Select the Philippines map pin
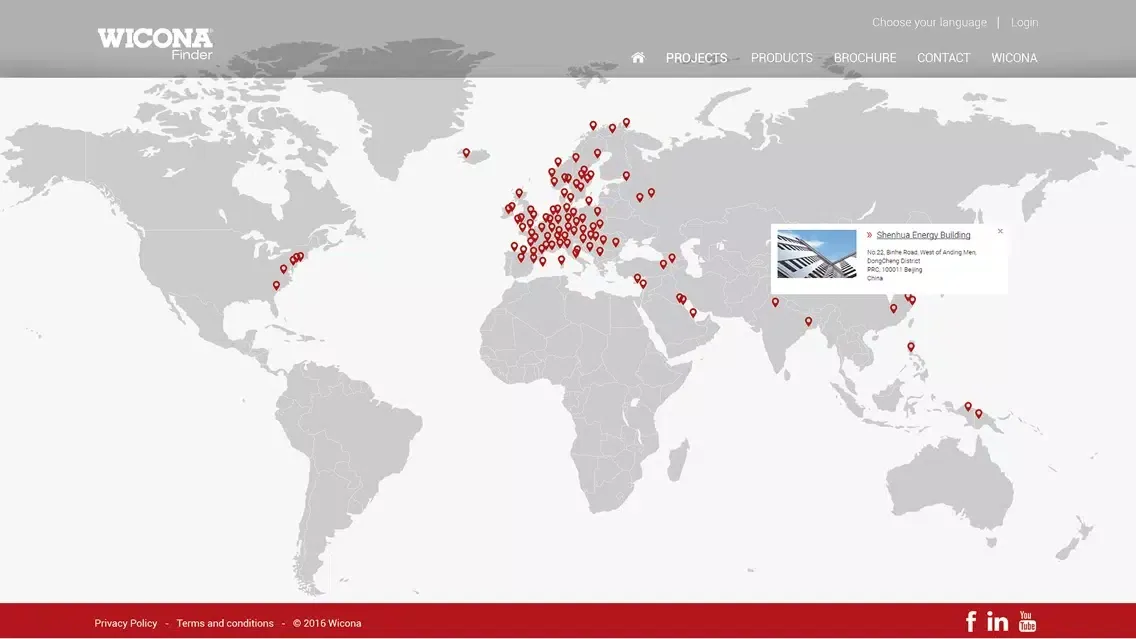This screenshot has width=1136, height=639. [911, 347]
